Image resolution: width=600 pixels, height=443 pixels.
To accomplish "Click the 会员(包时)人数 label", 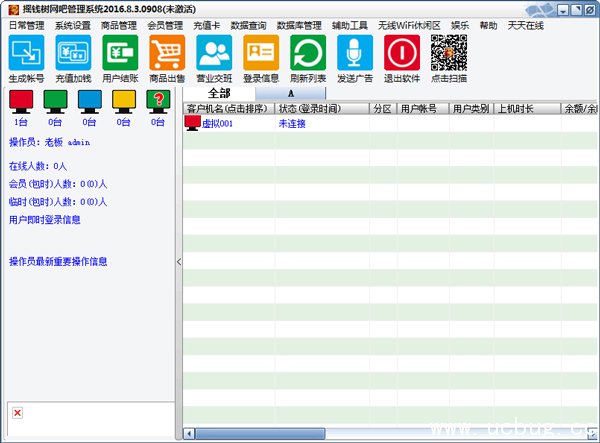I will [x=58, y=184].
